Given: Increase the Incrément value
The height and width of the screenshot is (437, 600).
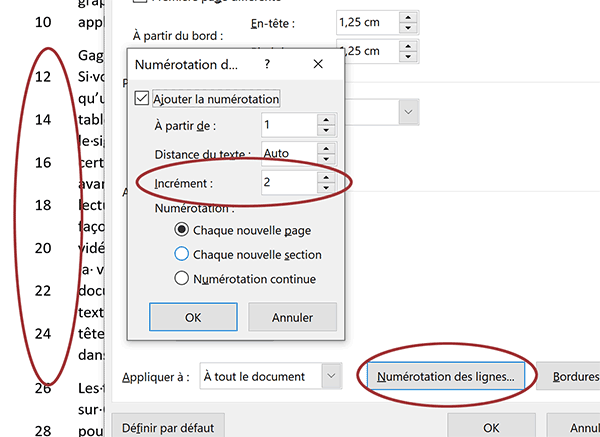Looking at the screenshot, I should pyautogui.click(x=326, y=177).
